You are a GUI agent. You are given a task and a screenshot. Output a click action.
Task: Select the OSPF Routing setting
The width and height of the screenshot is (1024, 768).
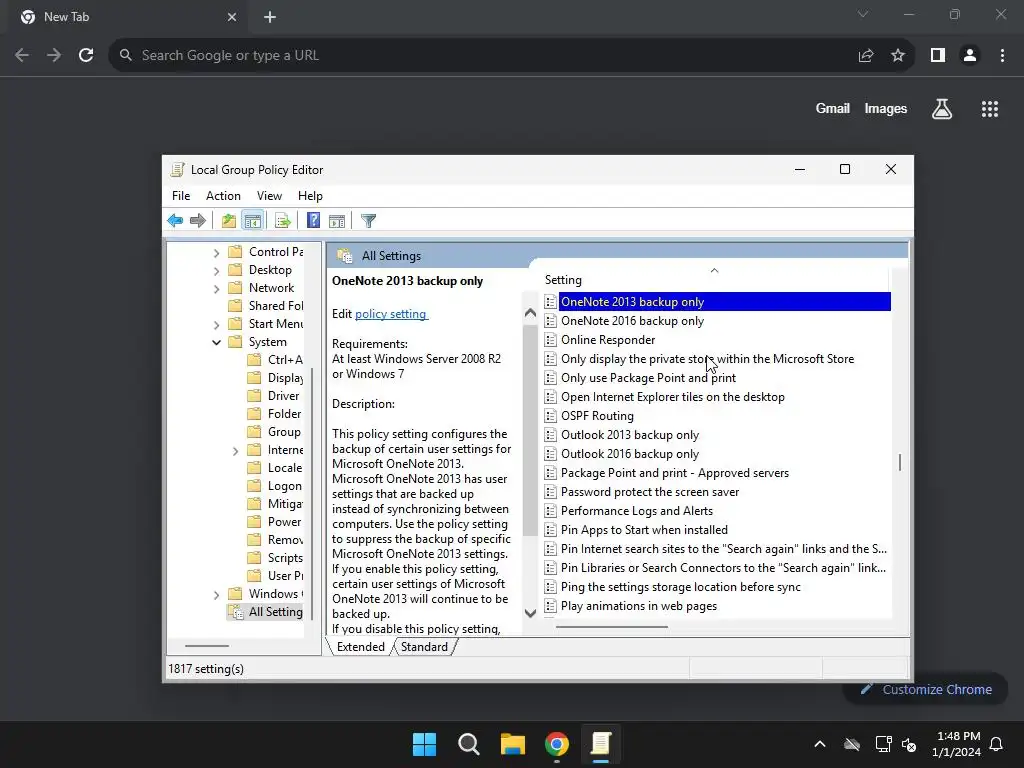point(597,416)
